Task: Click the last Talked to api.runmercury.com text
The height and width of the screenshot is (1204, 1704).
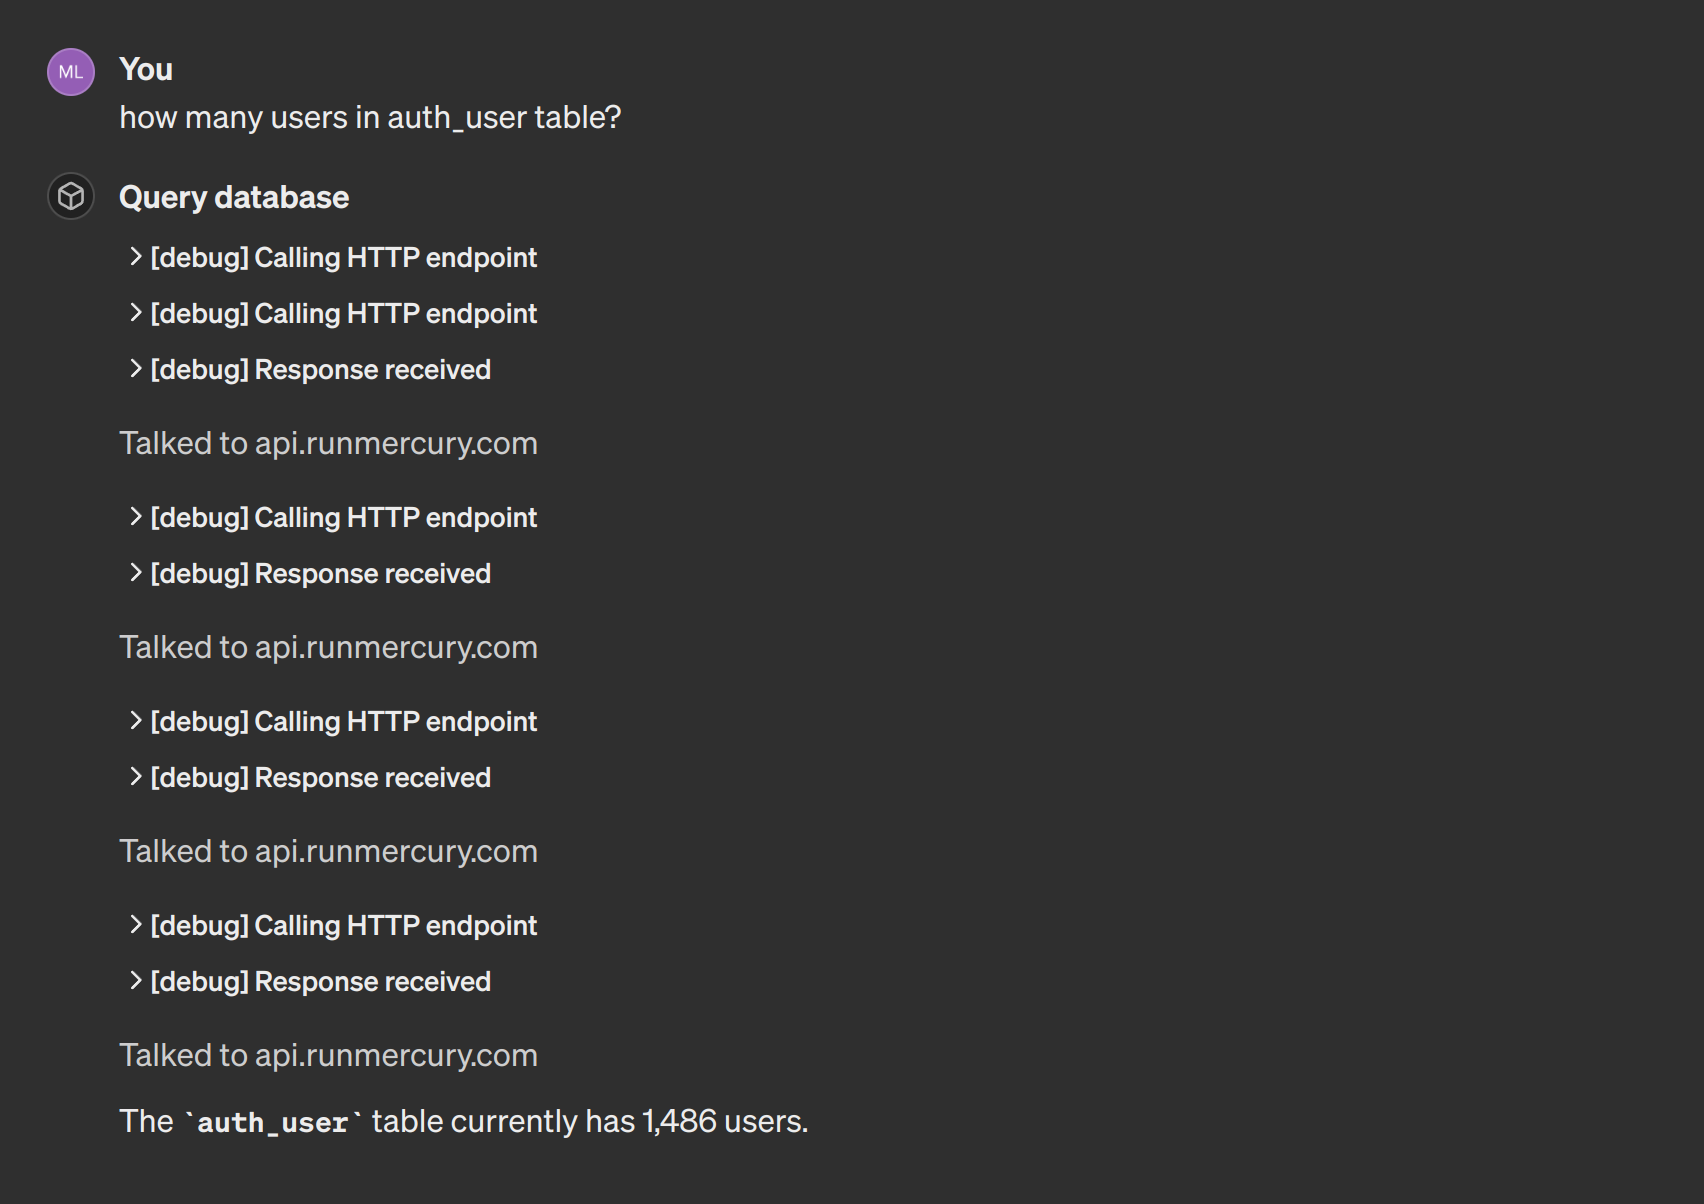Action: pos(328,1055)
